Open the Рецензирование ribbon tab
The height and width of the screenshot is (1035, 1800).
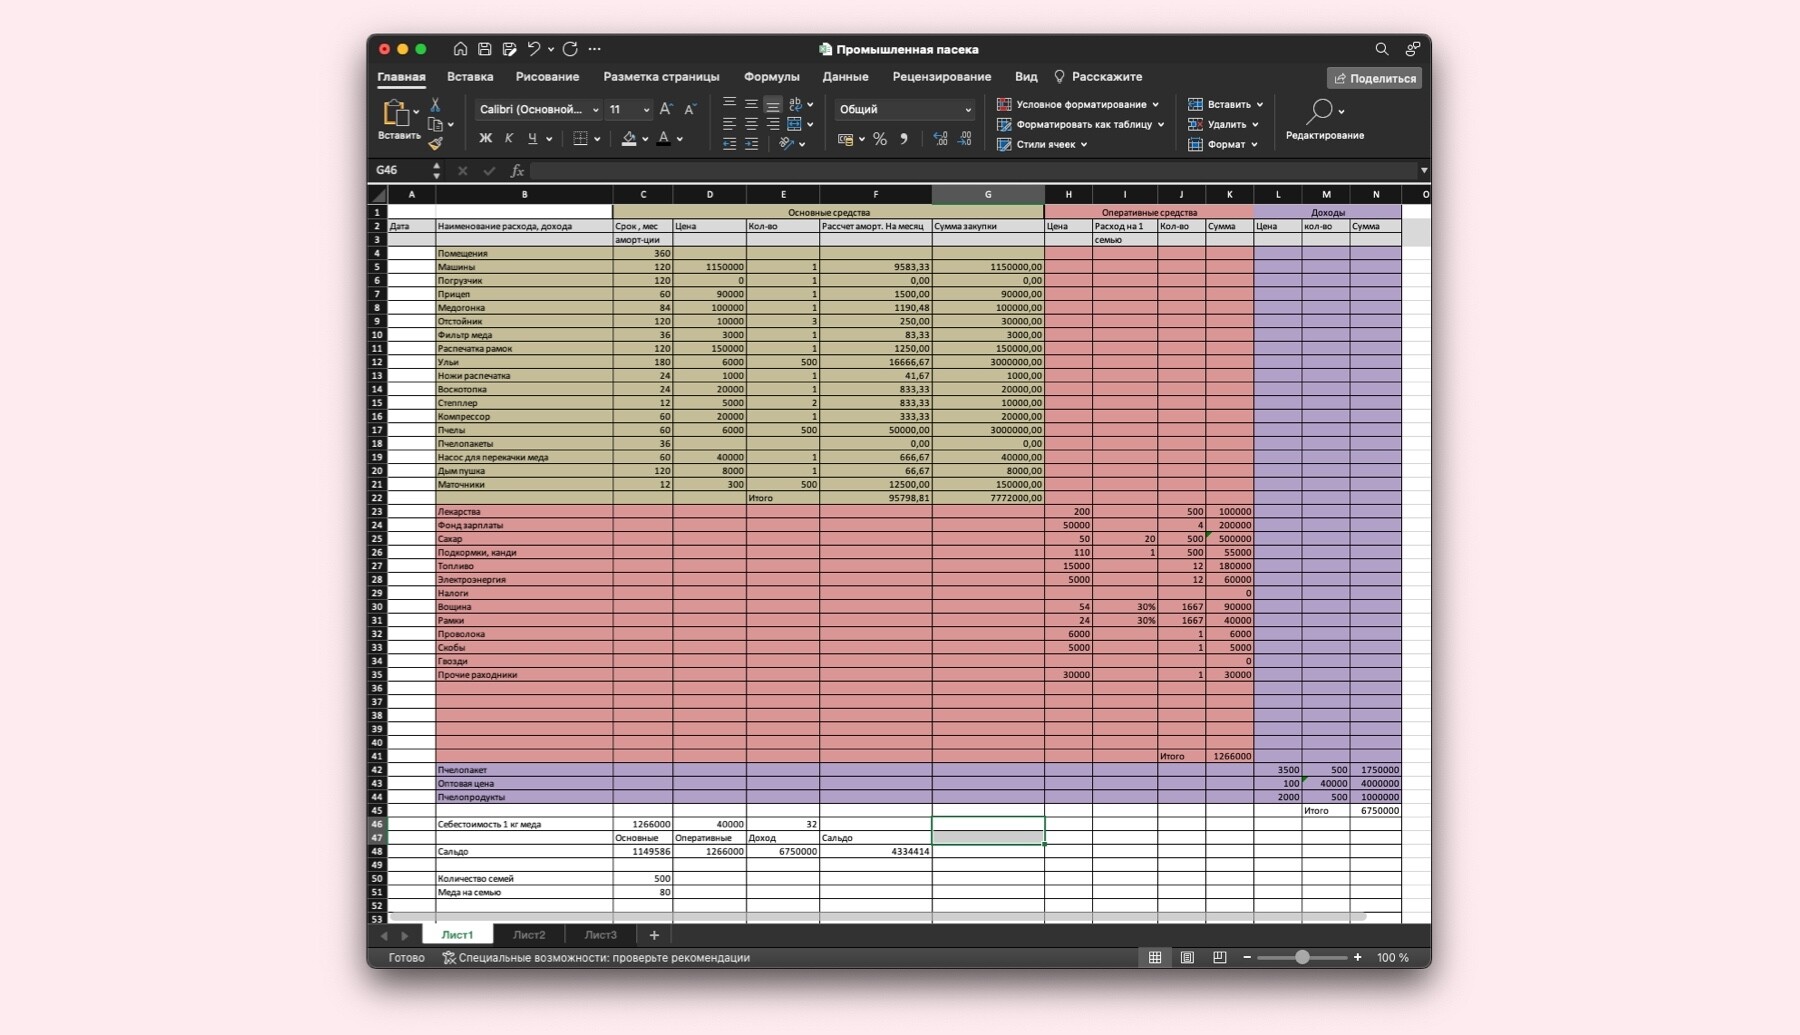(x=942, y=77)
